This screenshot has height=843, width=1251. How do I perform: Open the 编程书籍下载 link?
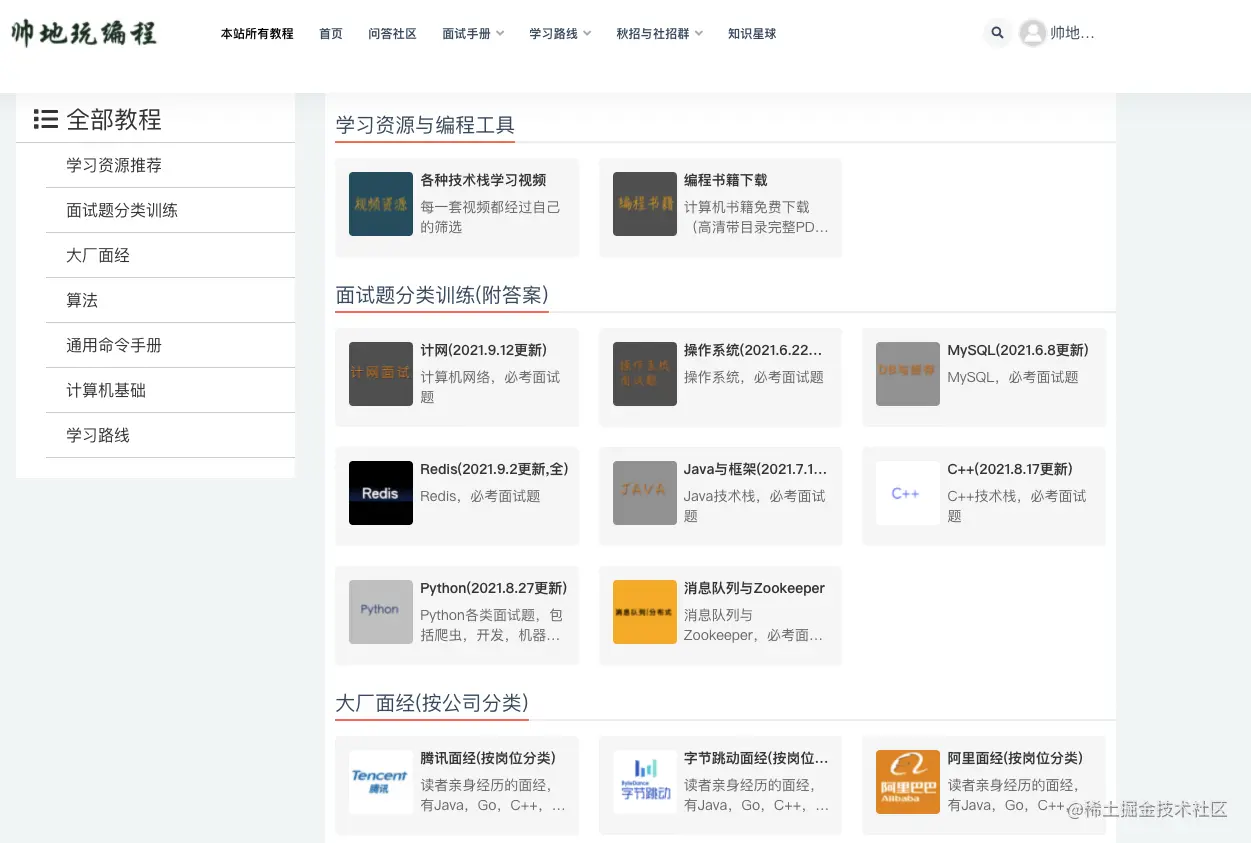click(x=725, y=180)
